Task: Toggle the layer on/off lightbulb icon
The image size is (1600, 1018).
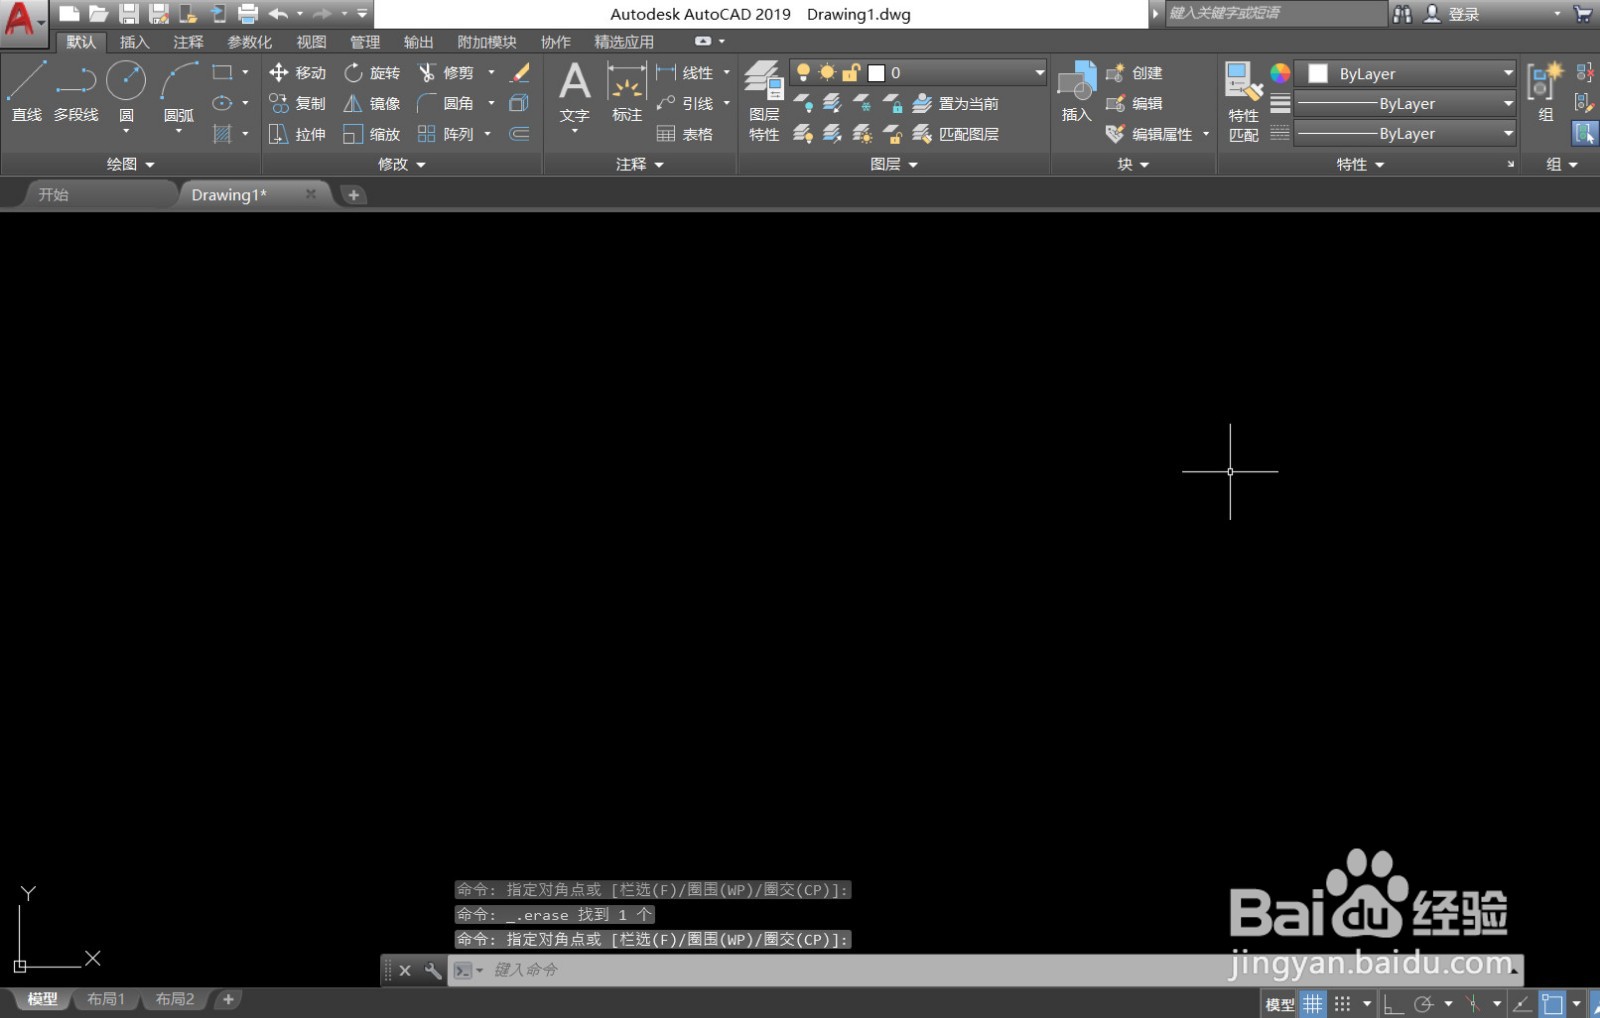Action: [x=802, y=73]
